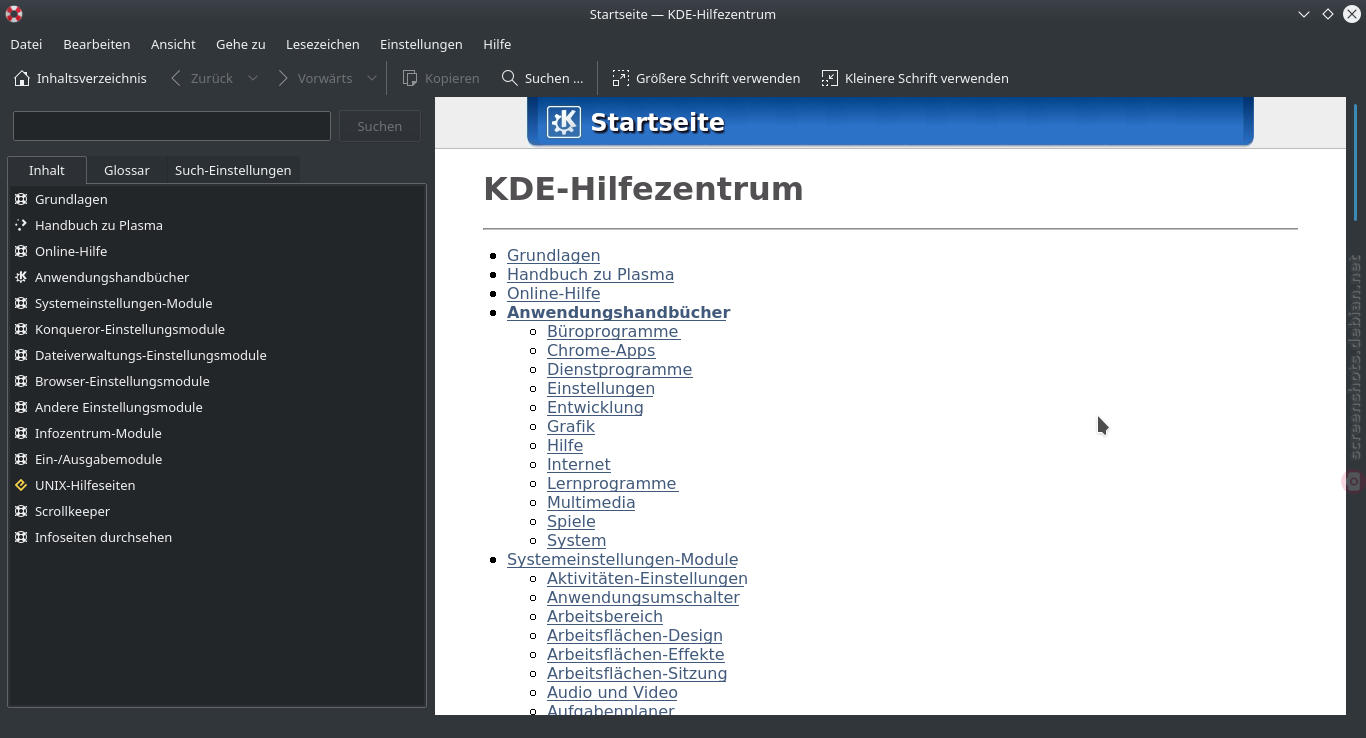The width and height of the screenshot is (1366, 738).
Task: Open the System link
Action: (x=576, y=540)
